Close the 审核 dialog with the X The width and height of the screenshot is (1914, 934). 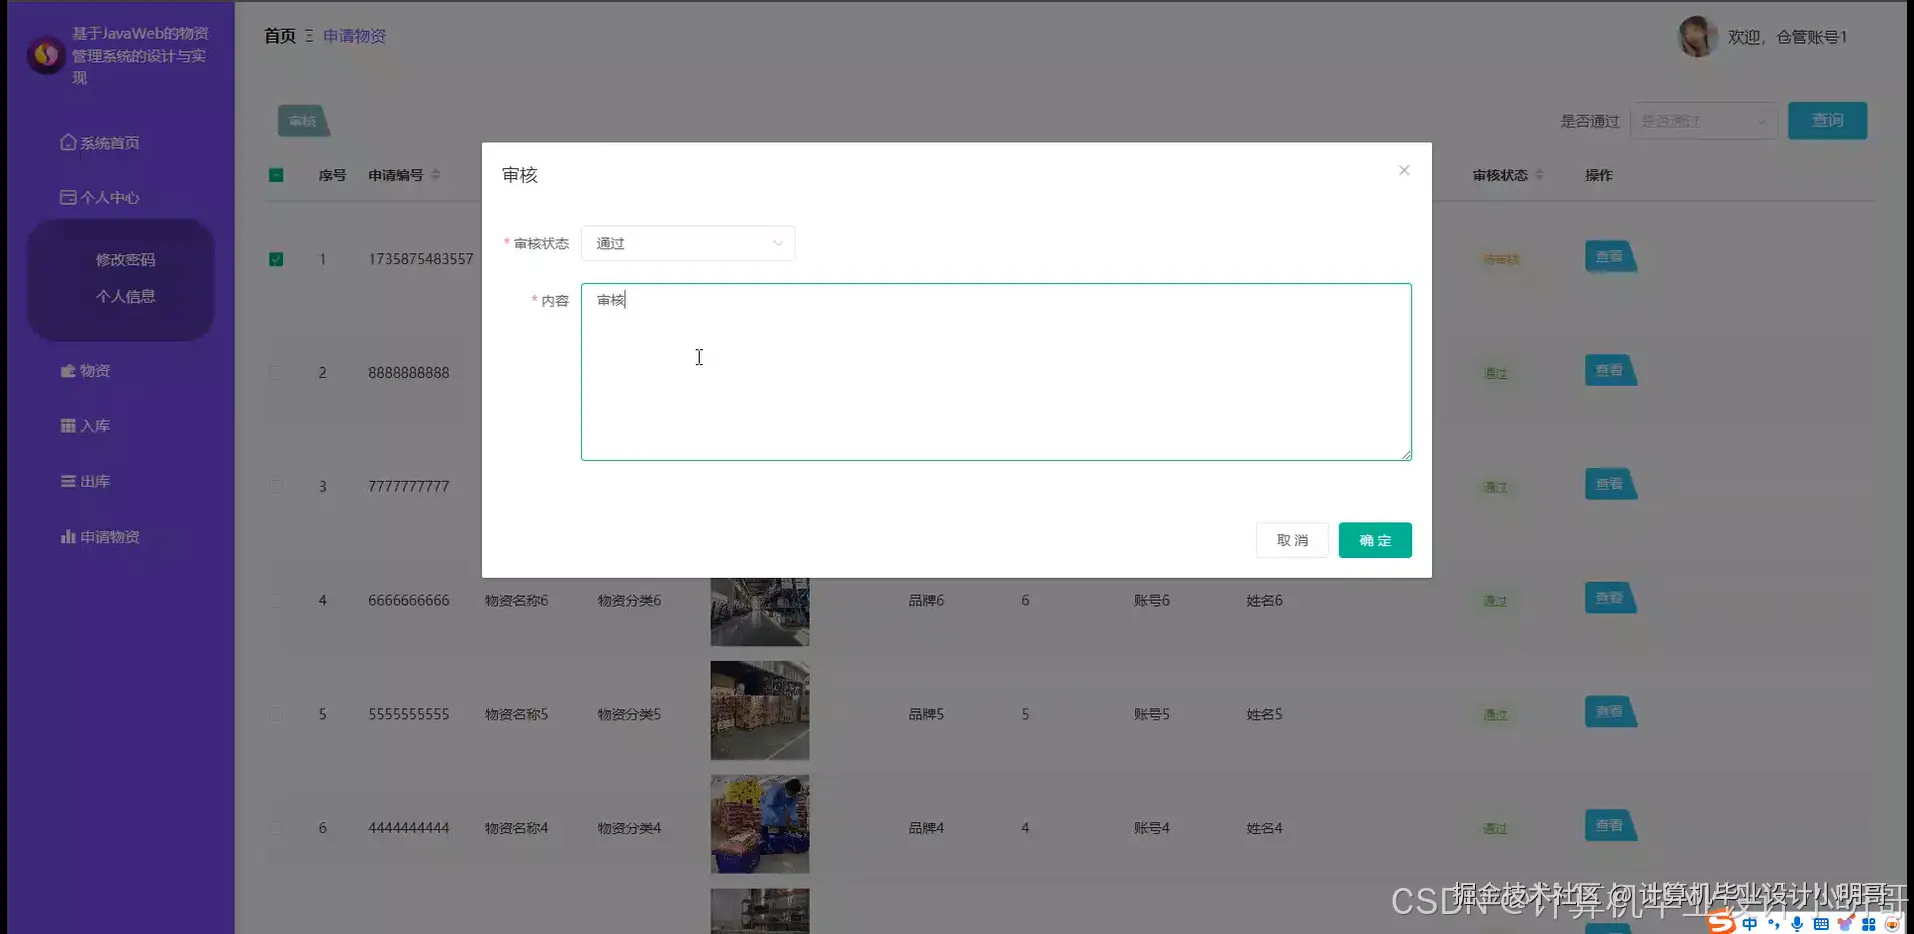[x=1404, y=171]
